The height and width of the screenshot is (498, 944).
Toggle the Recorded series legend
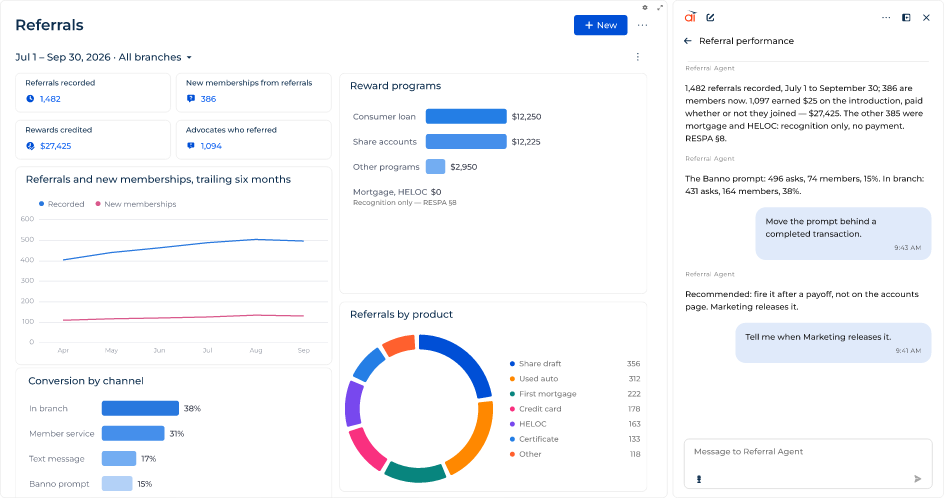tap(61, 204)
